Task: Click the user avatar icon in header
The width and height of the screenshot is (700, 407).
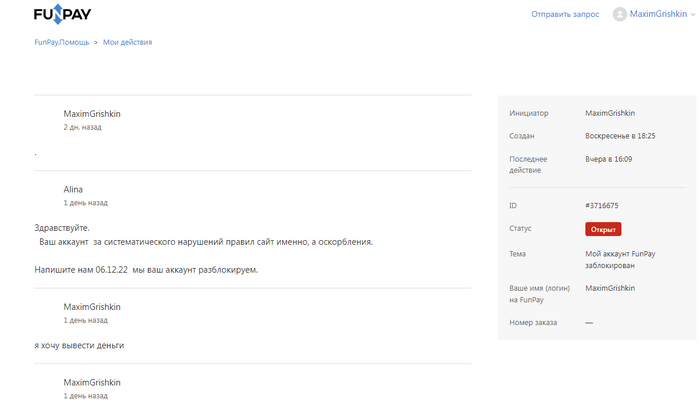Action: (x=620, y=15)
